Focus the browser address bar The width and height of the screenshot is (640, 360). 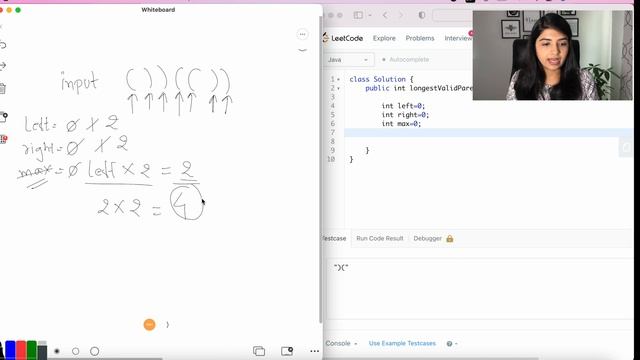[453, 16]
